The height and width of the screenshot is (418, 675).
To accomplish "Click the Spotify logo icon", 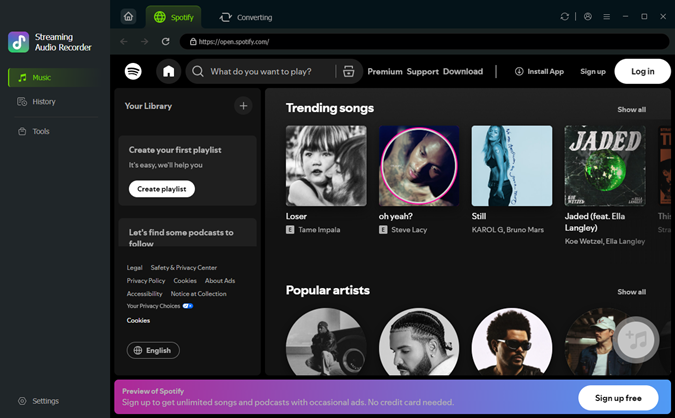I will [133, 71].
